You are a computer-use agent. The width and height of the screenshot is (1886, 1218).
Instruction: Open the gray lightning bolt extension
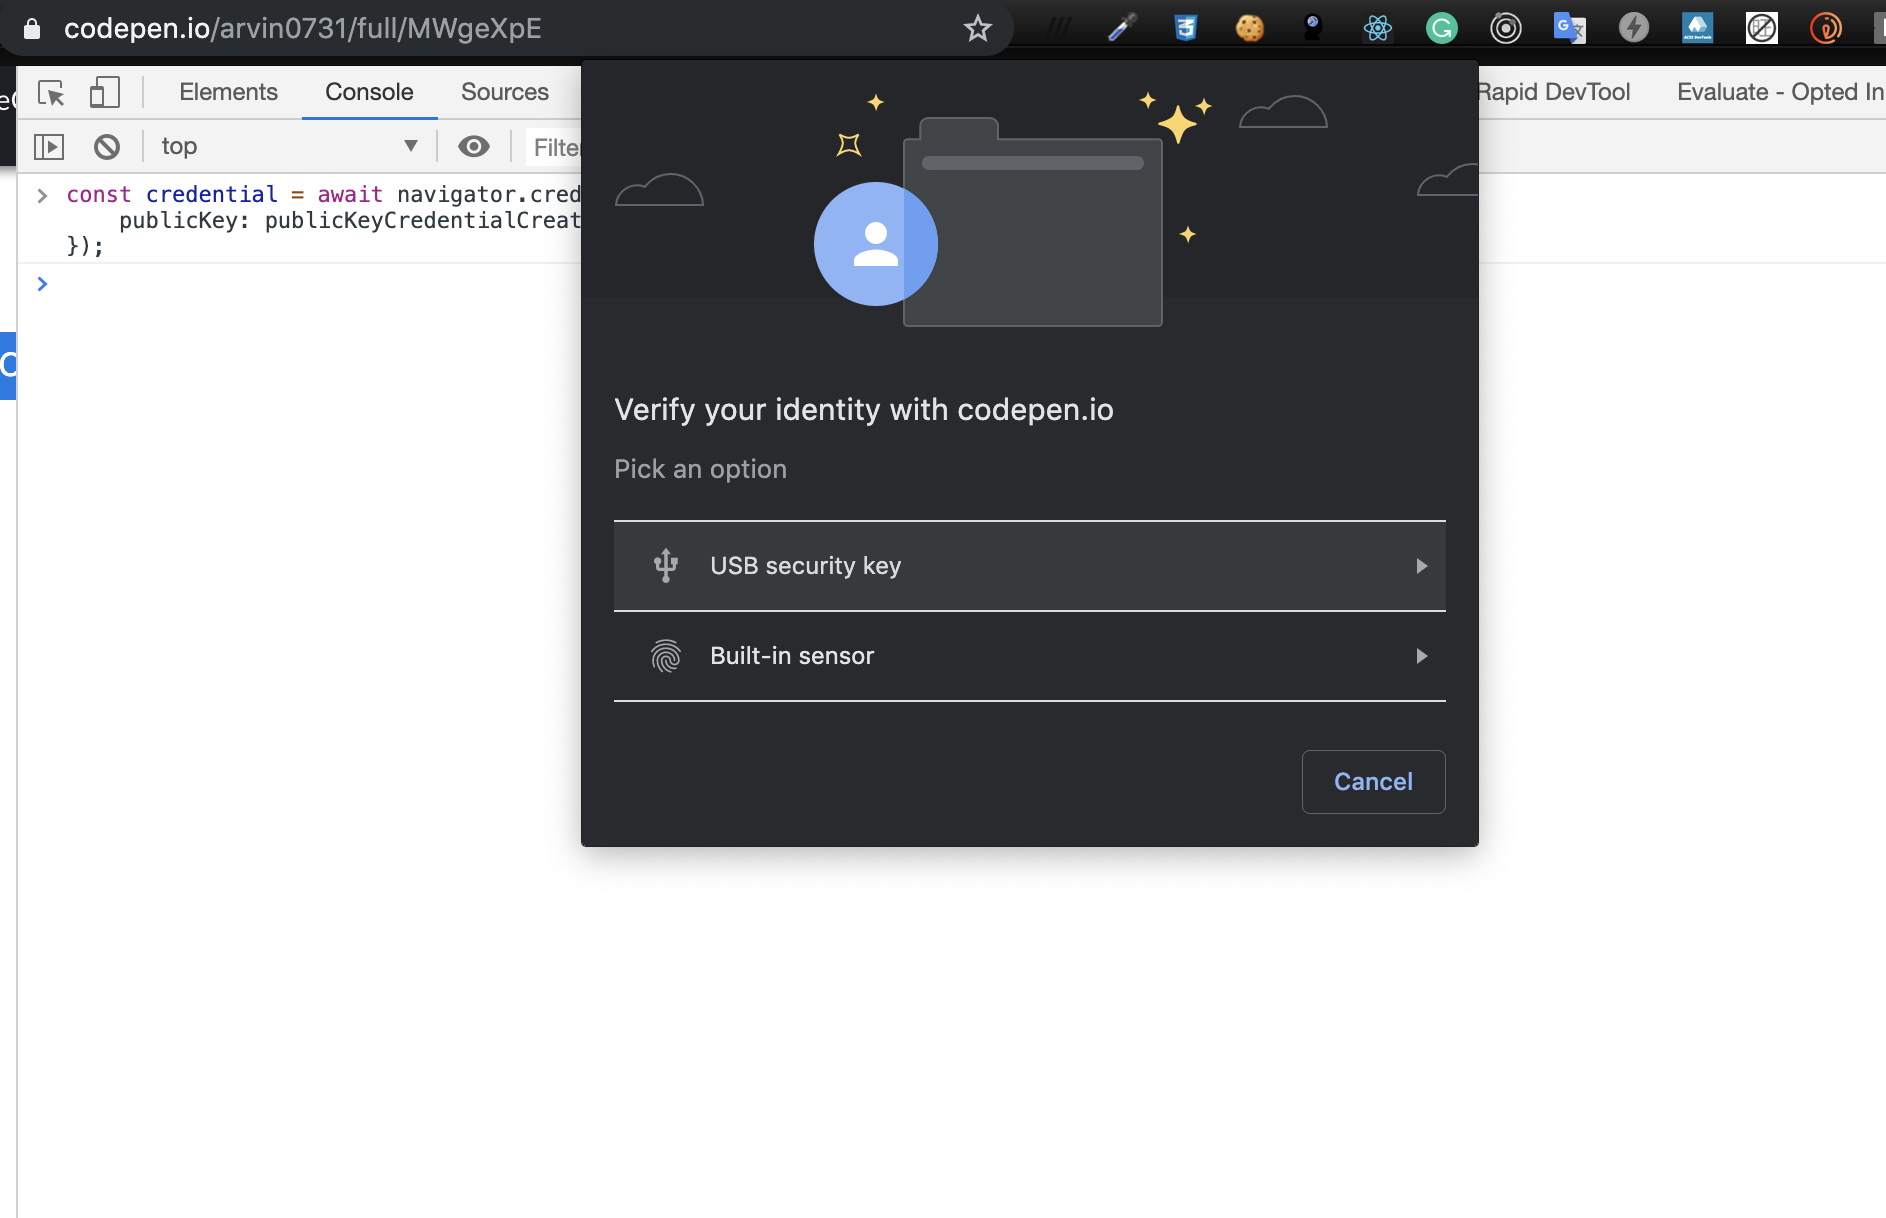coord(1633,28)
